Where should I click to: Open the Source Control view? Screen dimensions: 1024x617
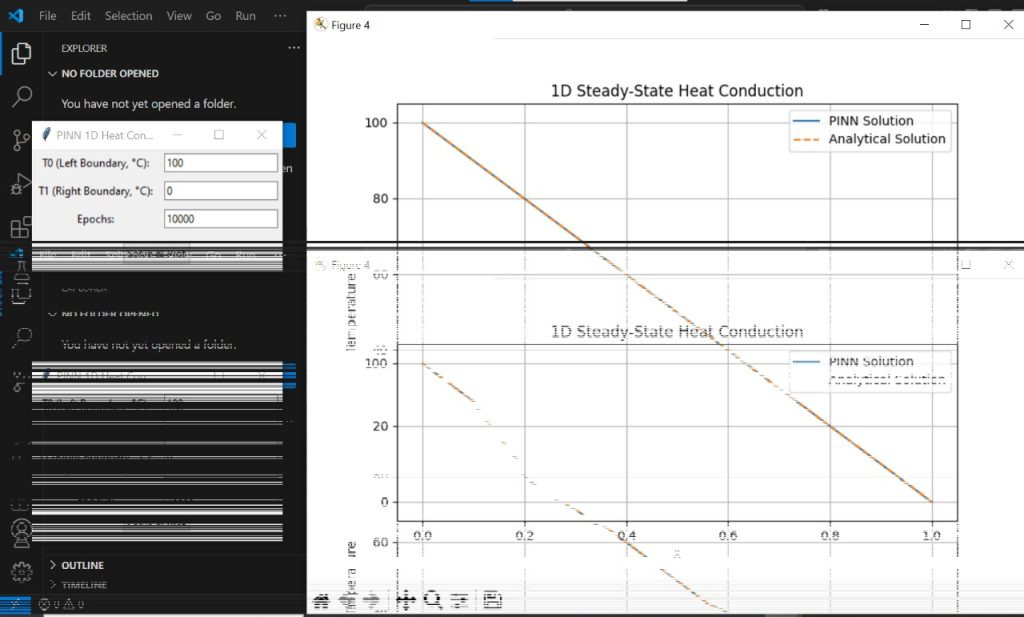(x=21, y=140)
